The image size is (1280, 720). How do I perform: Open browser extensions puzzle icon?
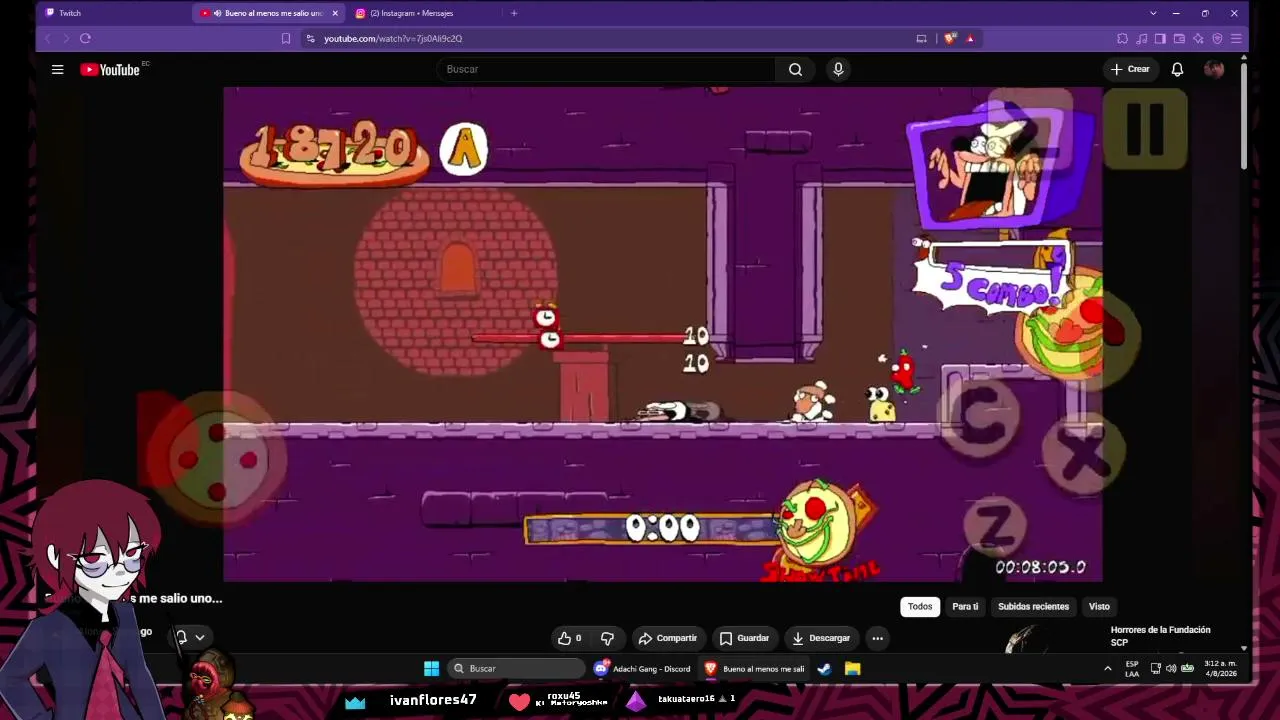(x=1122, y=38)
